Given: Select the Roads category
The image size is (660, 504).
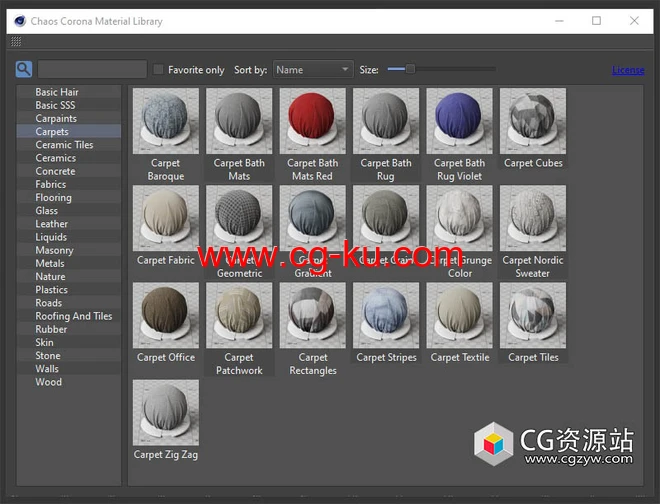Looking at the screenshot, I should tap(69, 303).
